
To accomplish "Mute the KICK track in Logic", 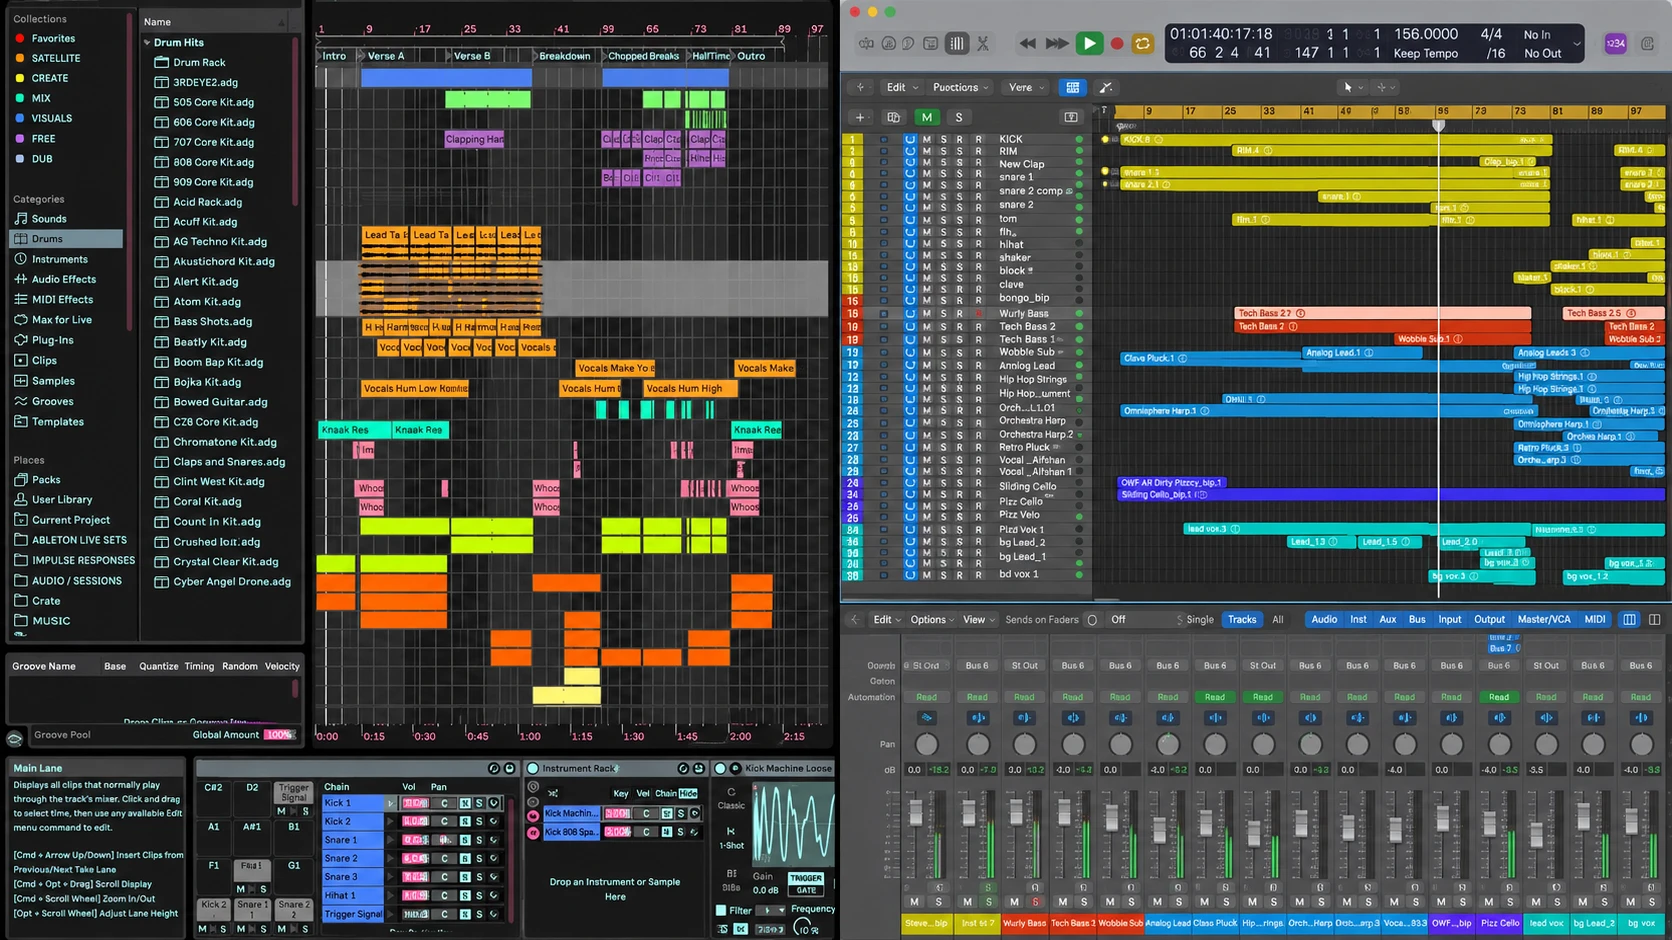I will [926, 139].
